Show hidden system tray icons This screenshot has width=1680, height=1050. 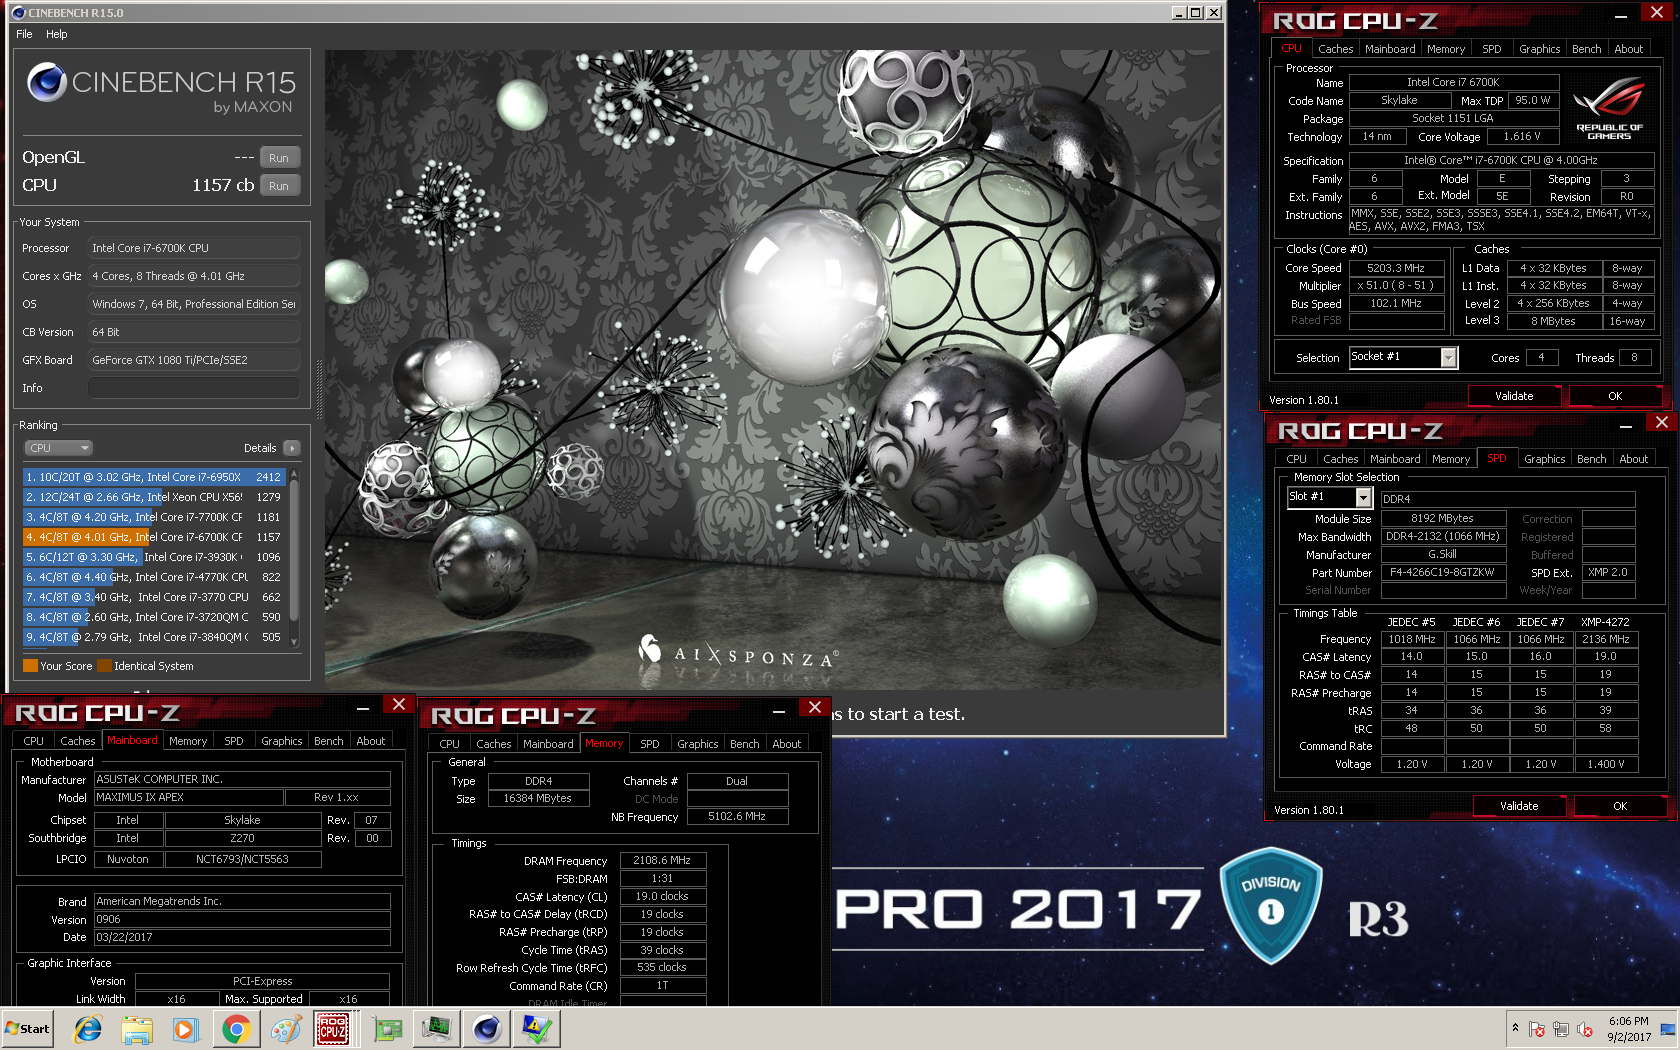pyautogui.click(x=1515, y=1028)
